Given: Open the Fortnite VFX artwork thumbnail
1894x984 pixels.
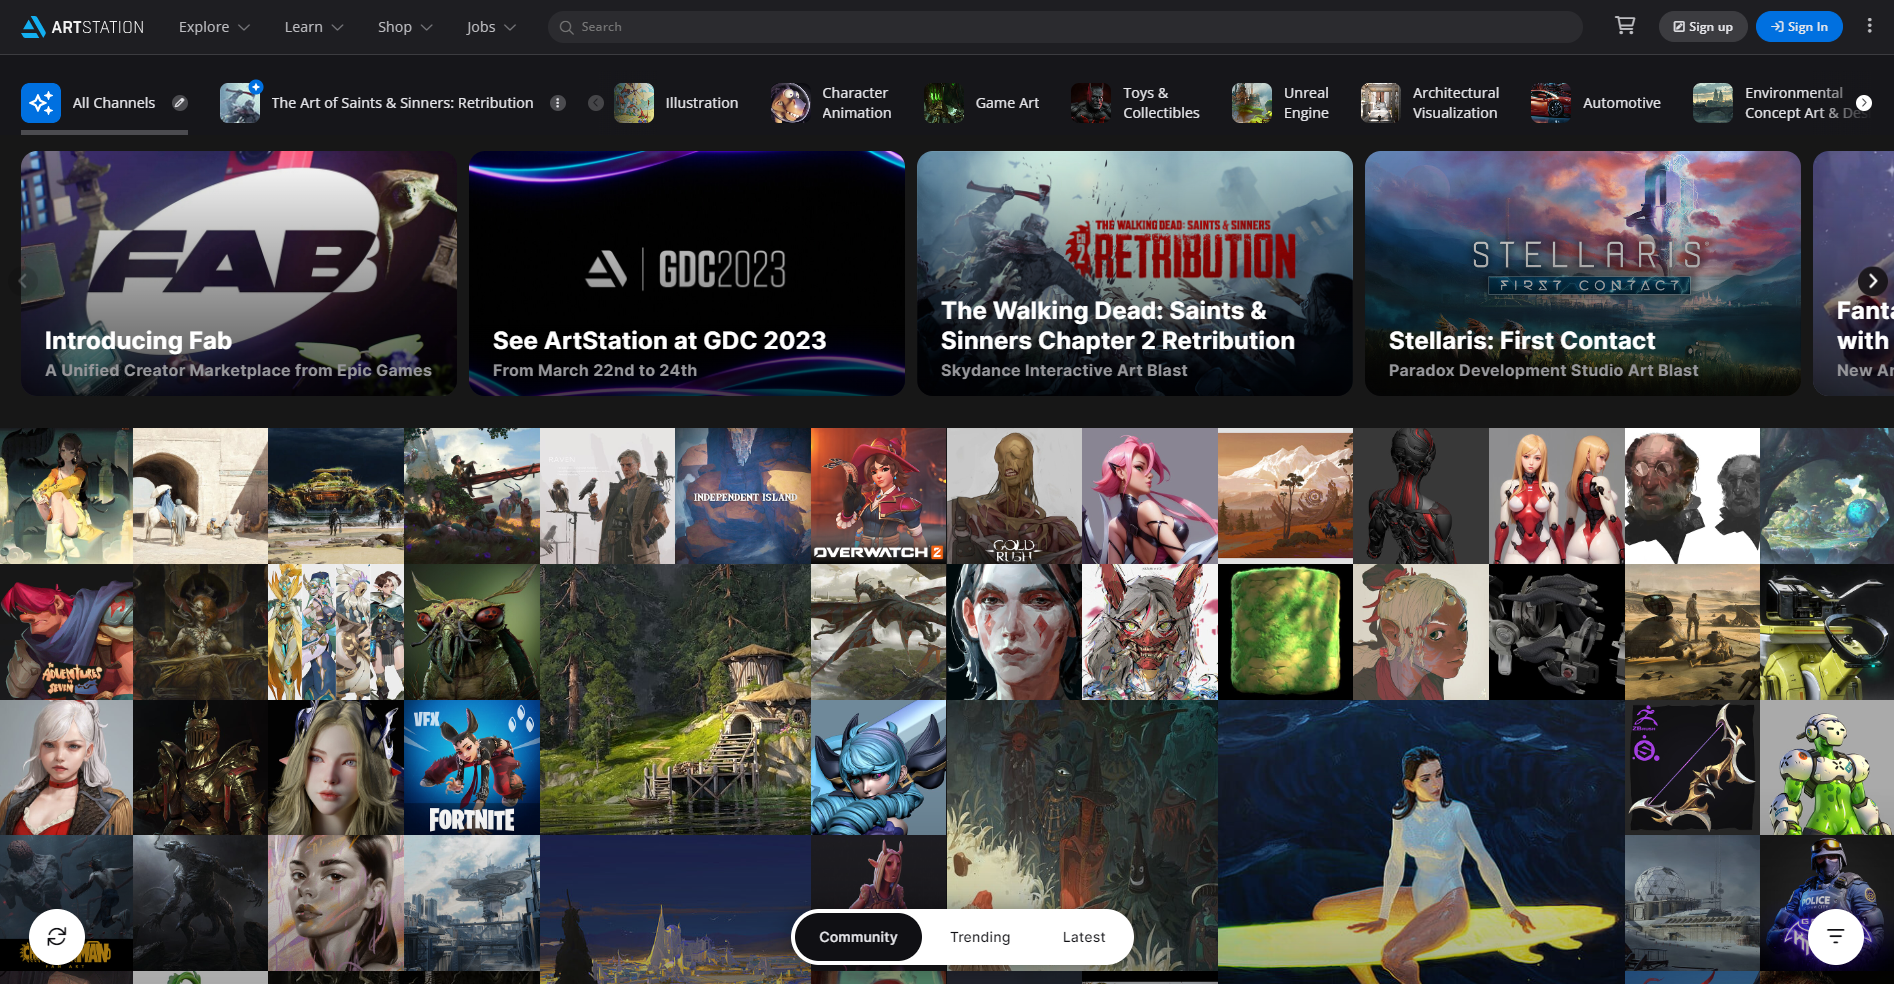Looking at the screenshot, I should (x=472, y=767).
